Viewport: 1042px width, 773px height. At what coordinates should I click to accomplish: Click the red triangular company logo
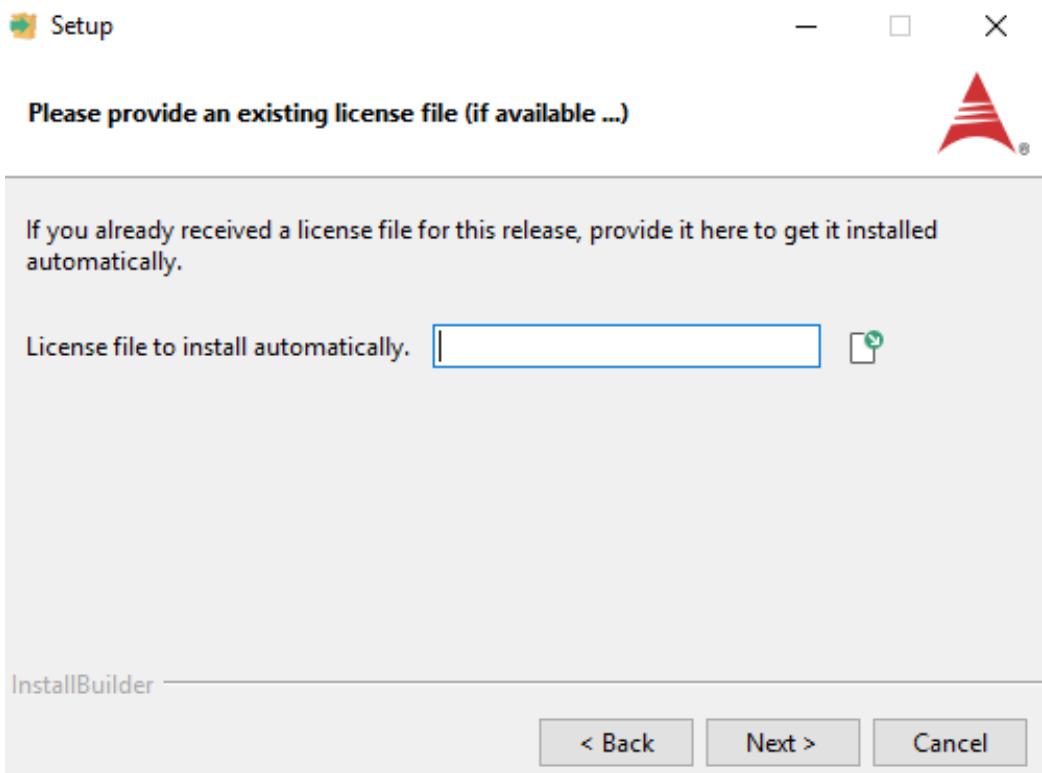[976, 113]
